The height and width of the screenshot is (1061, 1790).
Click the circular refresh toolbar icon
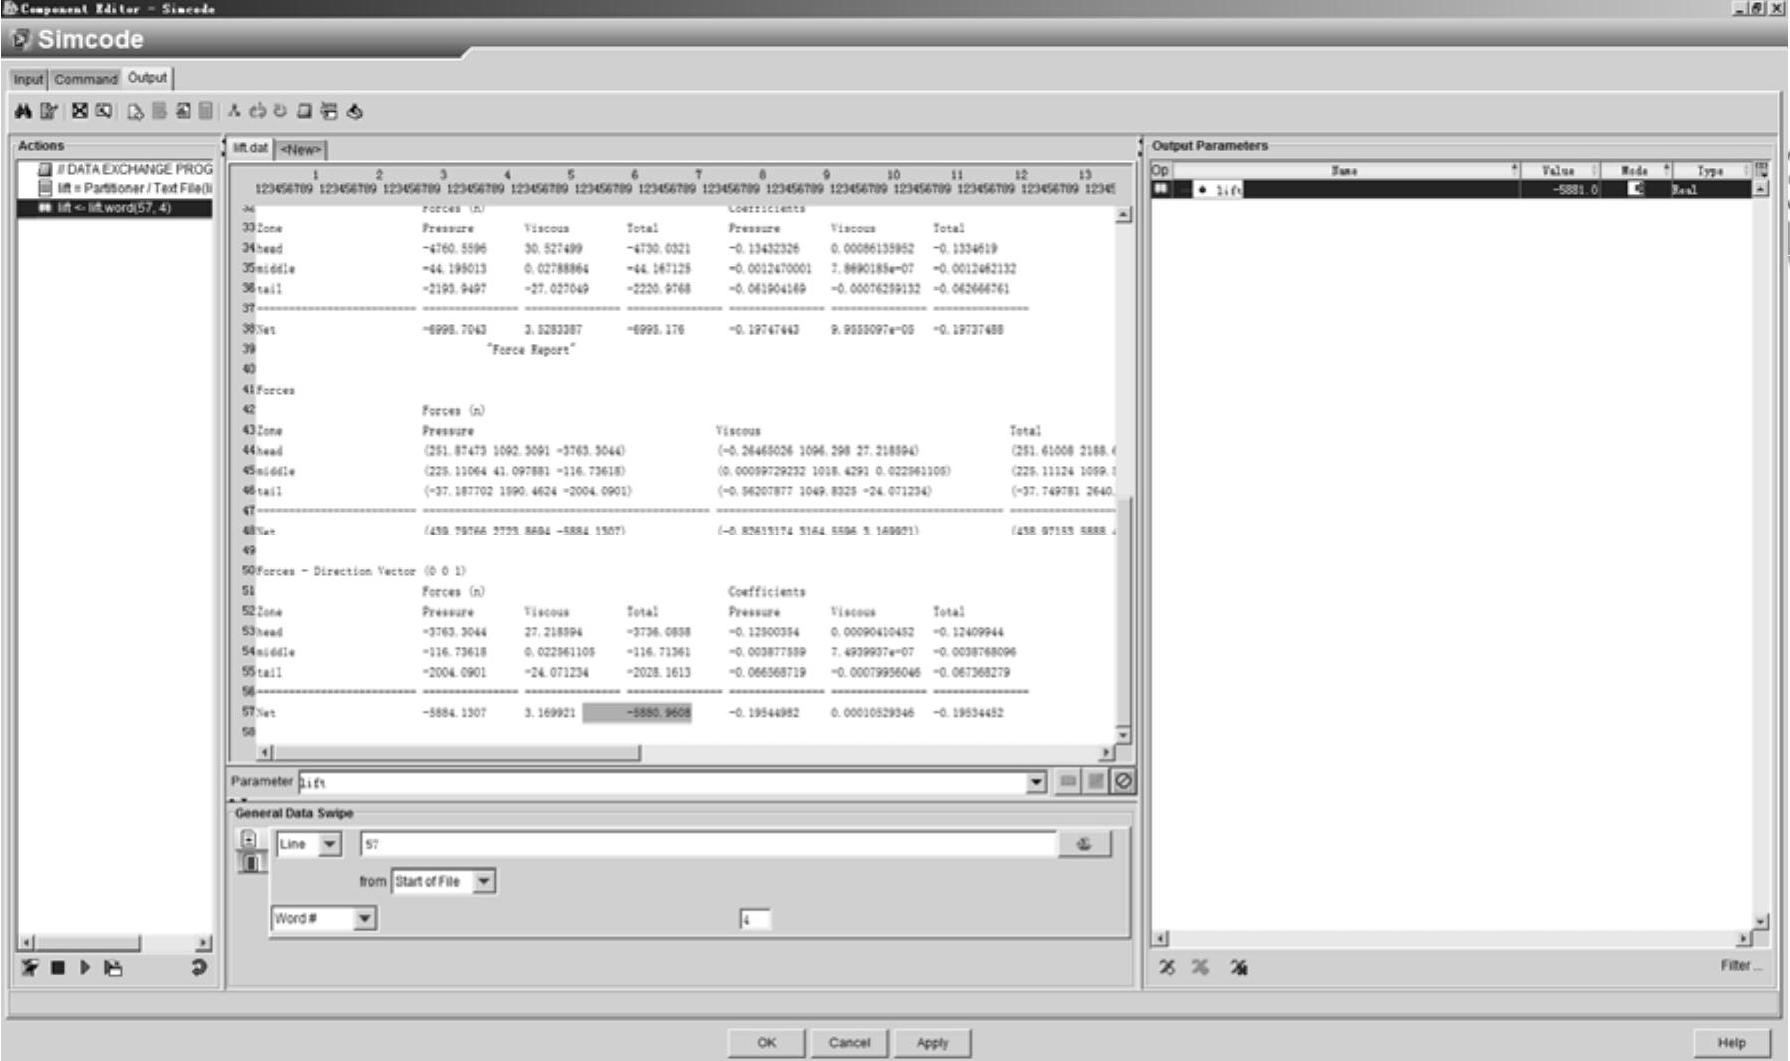[281, 111]
